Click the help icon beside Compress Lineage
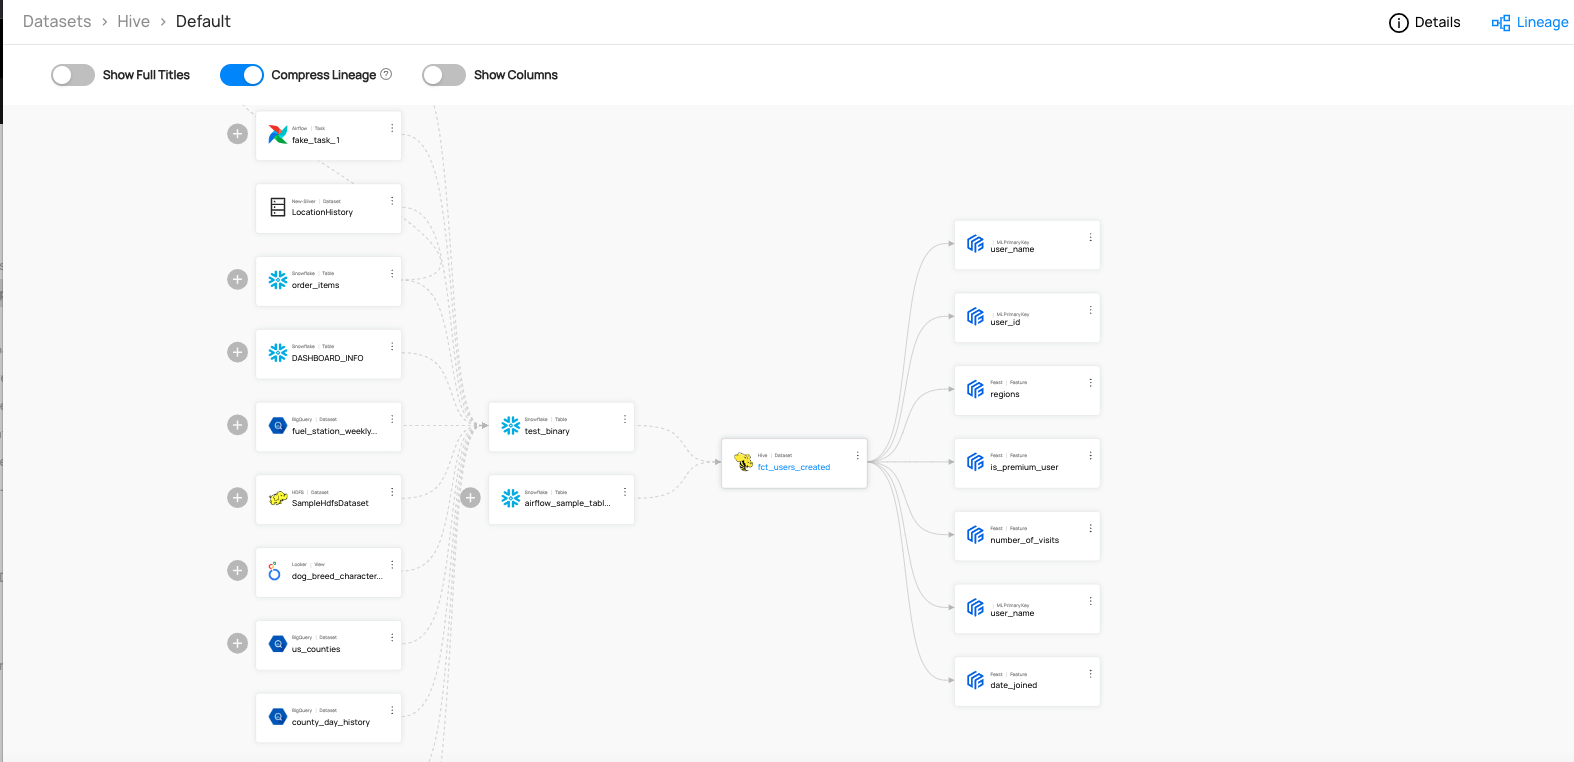Image resolution: width=1574 pixels, height=762 pixels. point(386,74)
